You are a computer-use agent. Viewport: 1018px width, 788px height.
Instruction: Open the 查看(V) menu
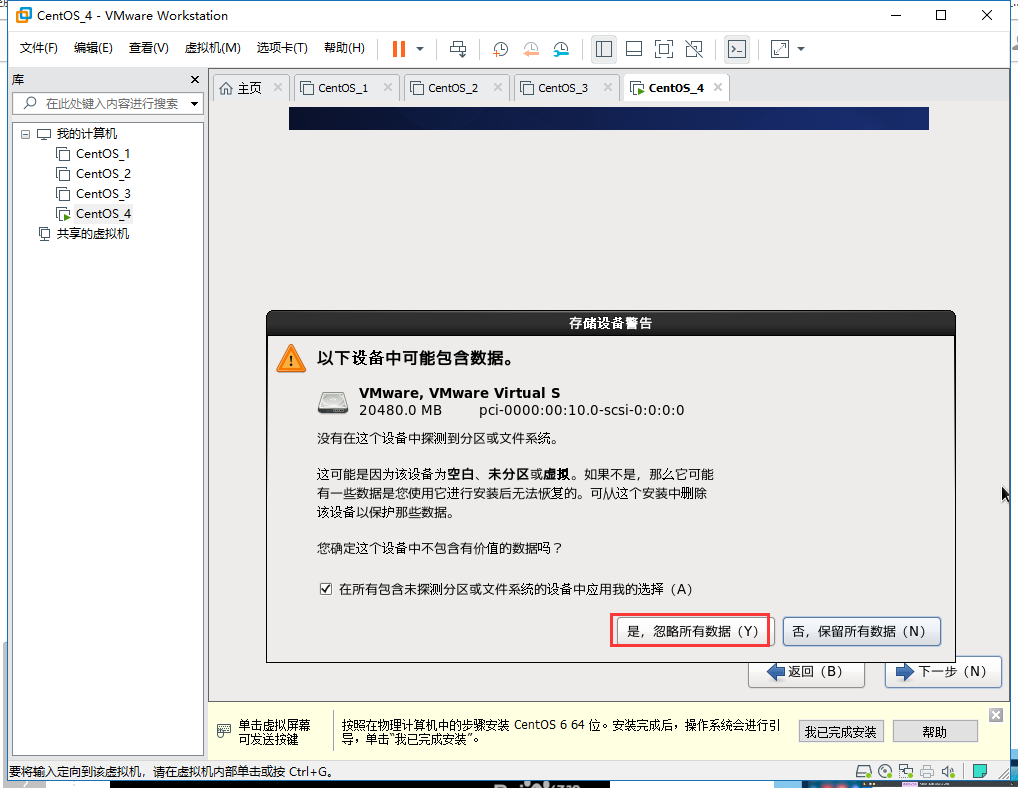(148, 48)
